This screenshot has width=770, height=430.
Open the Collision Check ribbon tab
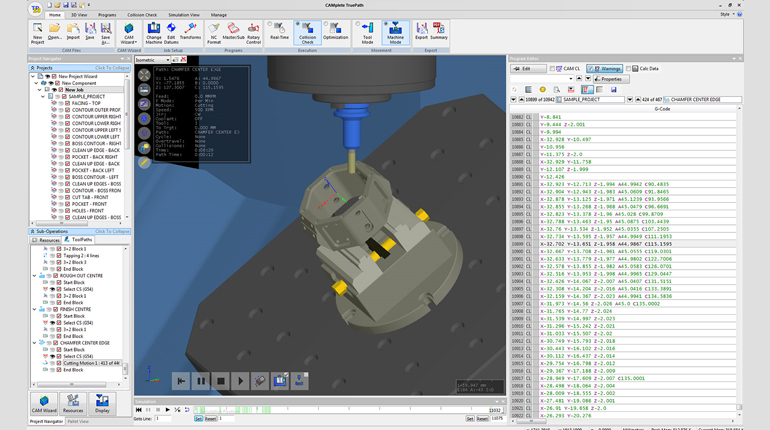point(142,15)
